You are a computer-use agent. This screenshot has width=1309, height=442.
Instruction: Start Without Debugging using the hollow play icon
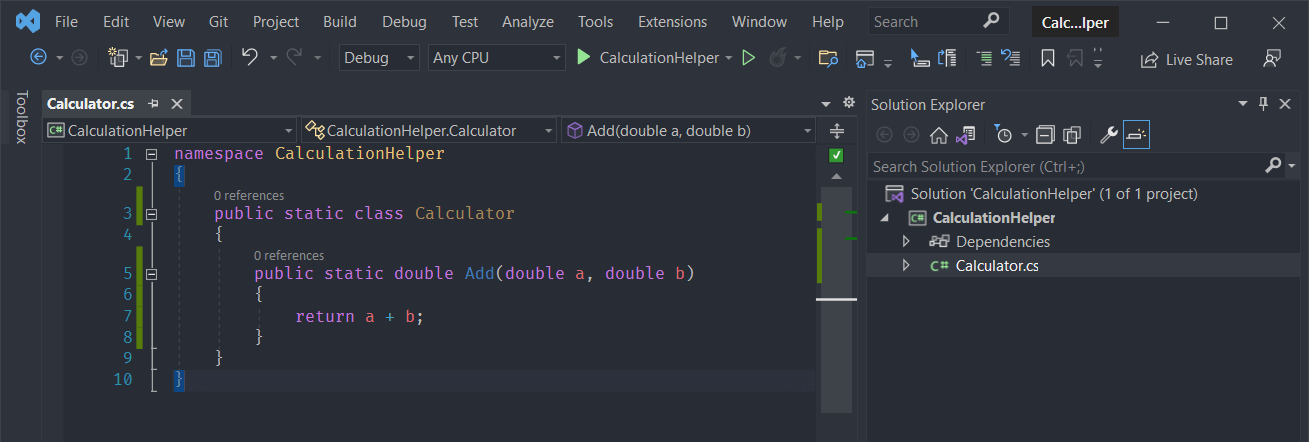click(x=748, y=58)
